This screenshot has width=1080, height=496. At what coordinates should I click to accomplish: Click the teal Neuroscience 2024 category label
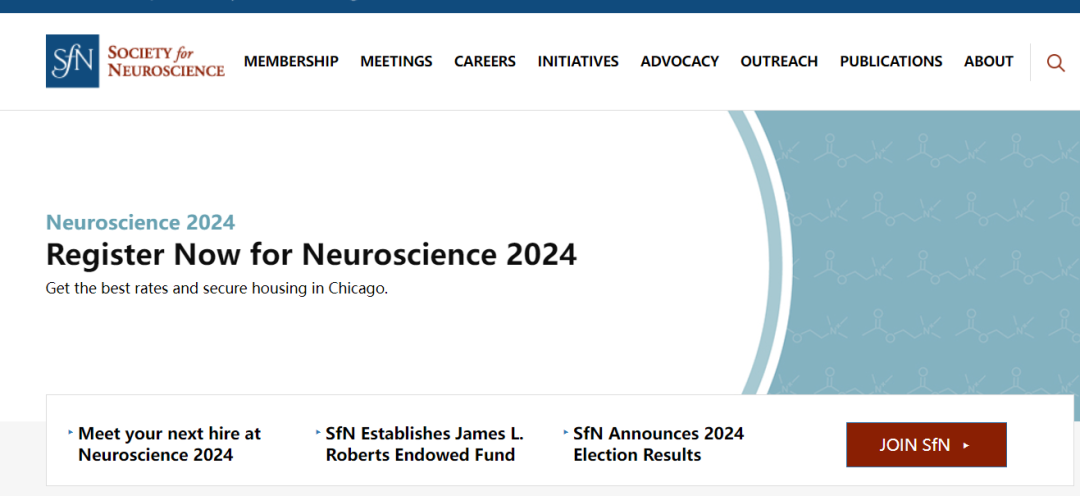click(140, 222)
